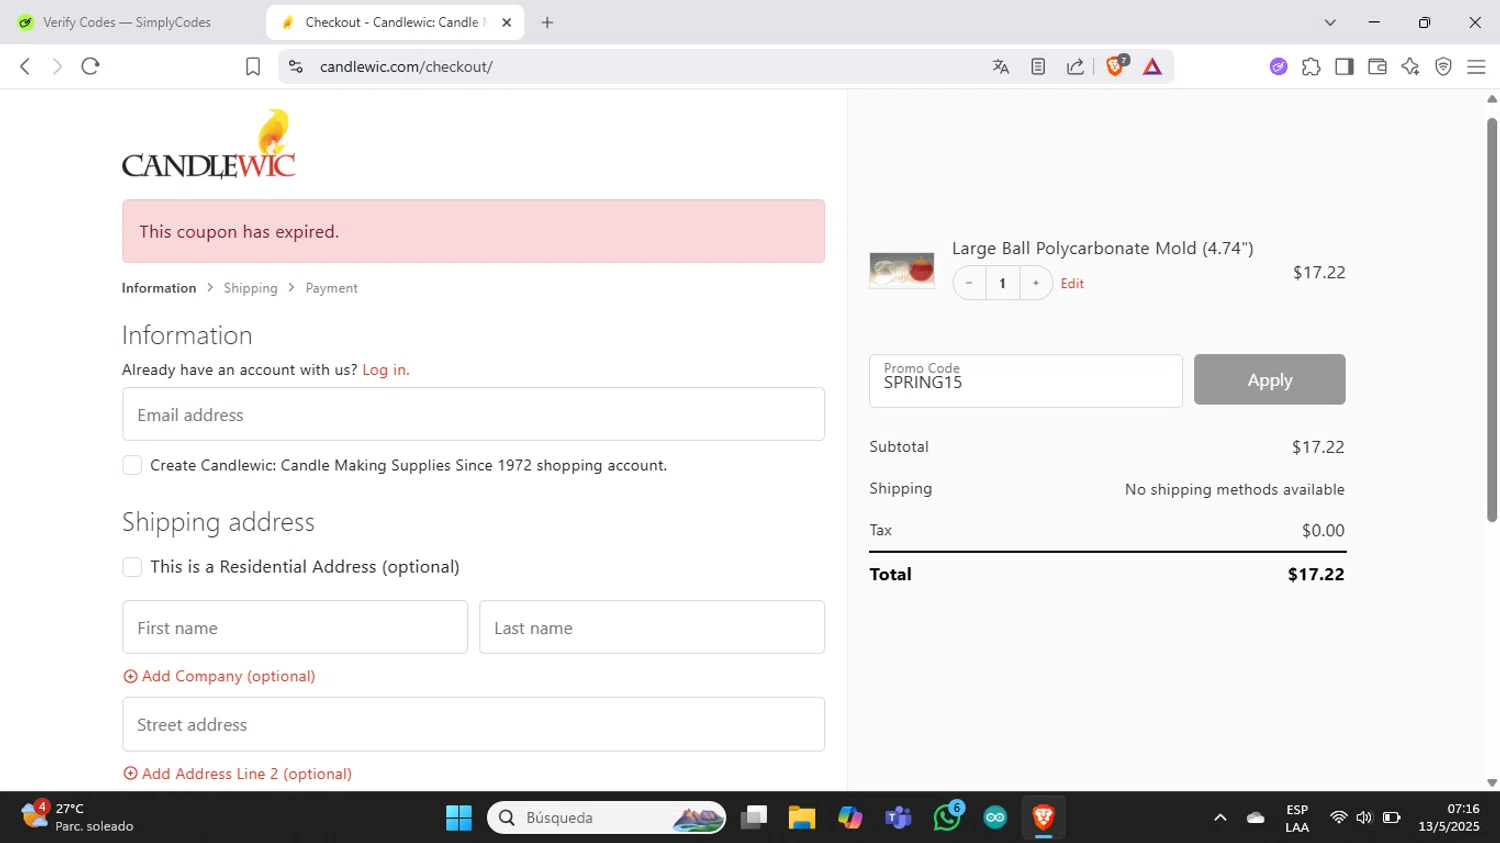Open a new tab with plus button
This screenshot has height=843, width=1500.
tap(547, 22)
